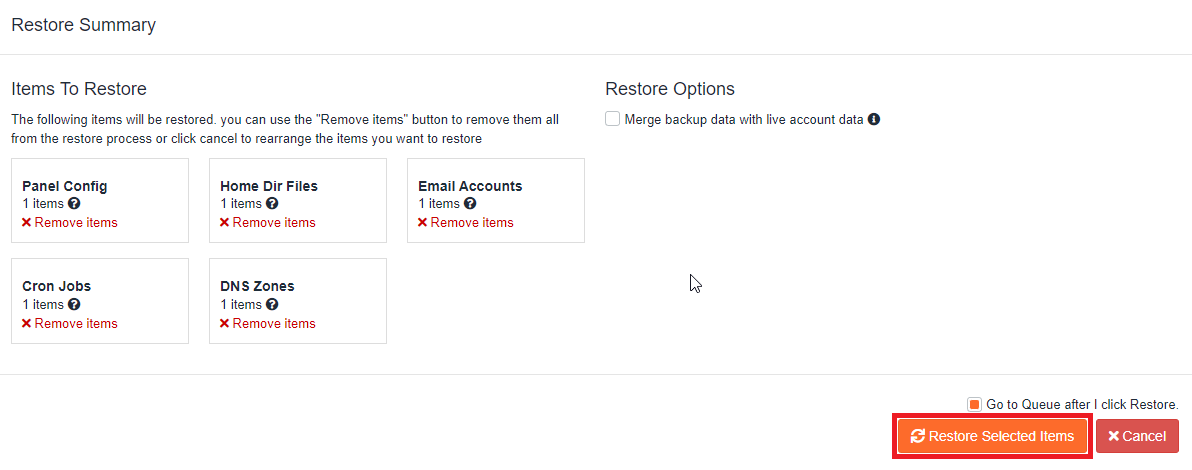Click help icon beside Email Accounts items
The width and height of the screenshot is (1192, 470).
[x=470, y=204]
